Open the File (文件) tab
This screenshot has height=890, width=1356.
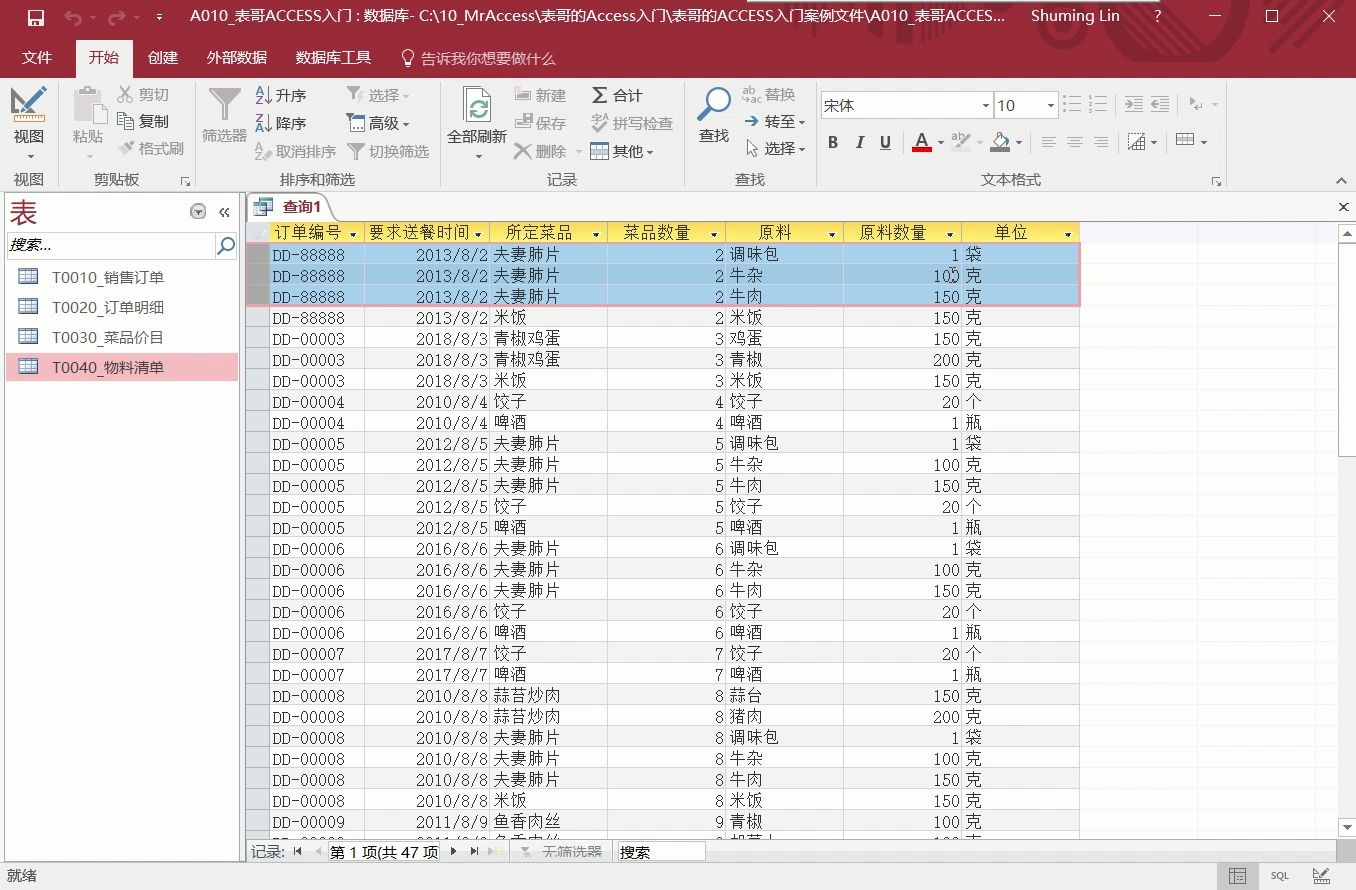[x=37, y=58]
